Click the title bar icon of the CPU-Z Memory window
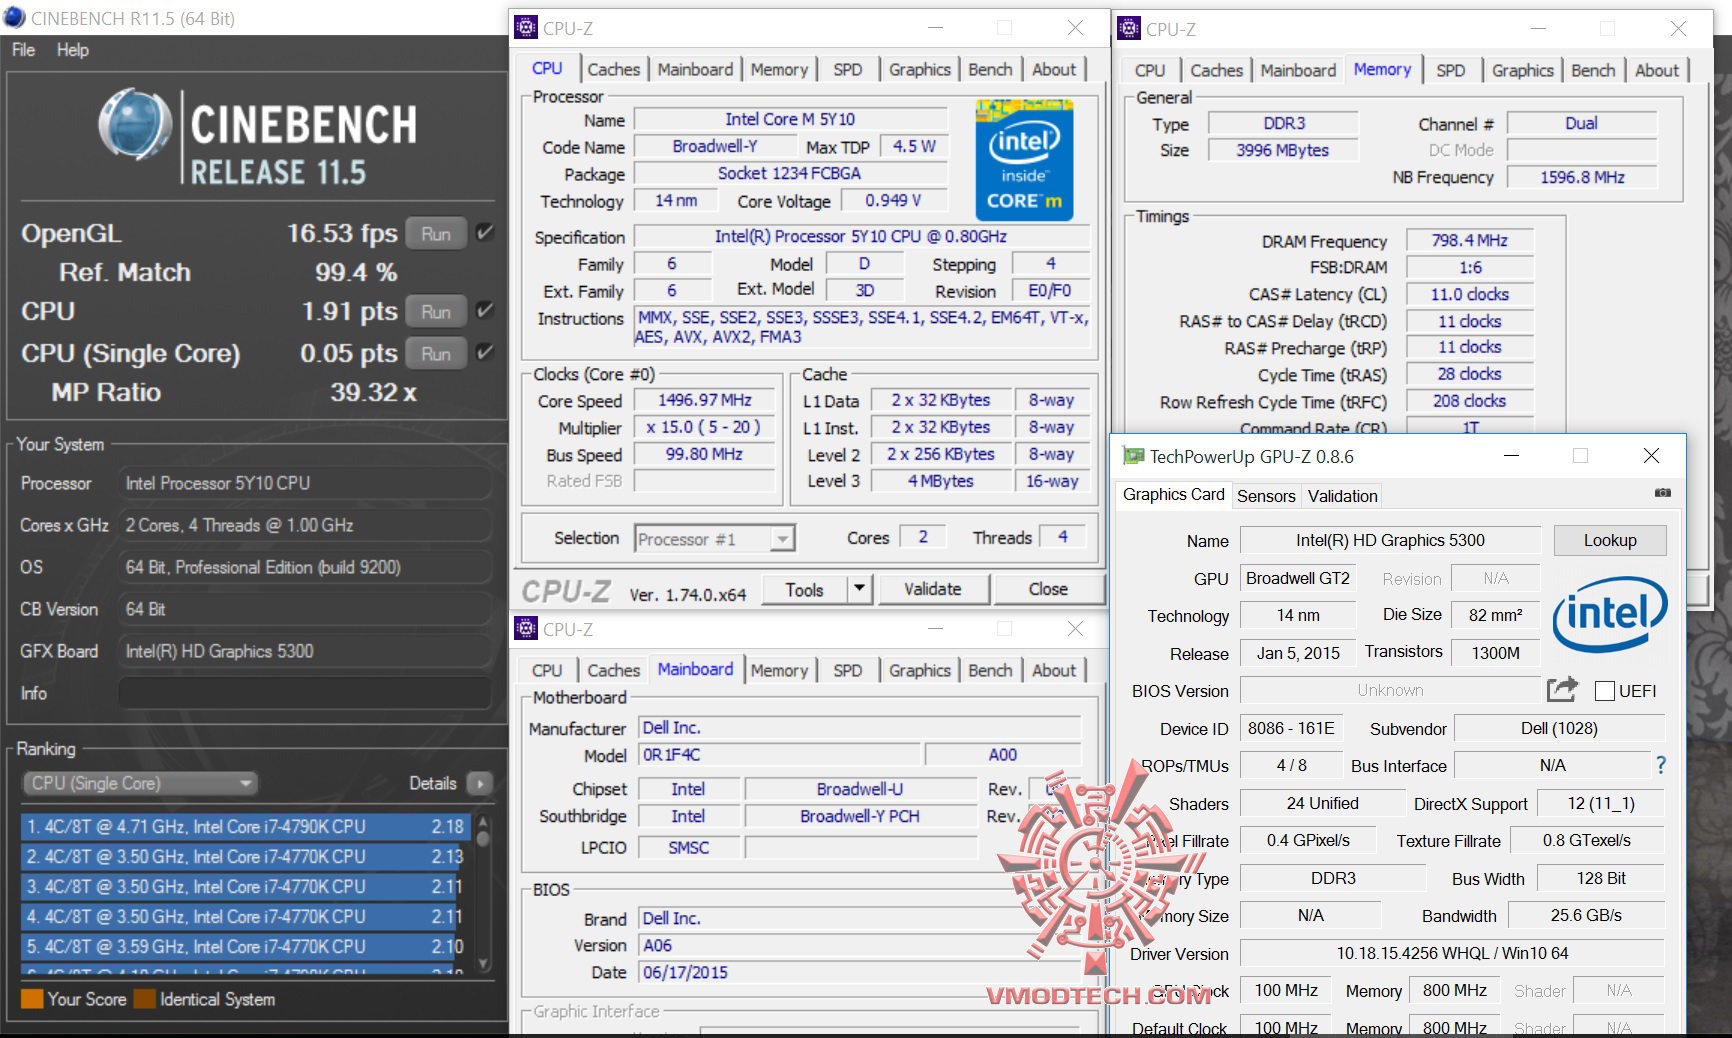The image size is (1732, 1038). (1129, 29)
